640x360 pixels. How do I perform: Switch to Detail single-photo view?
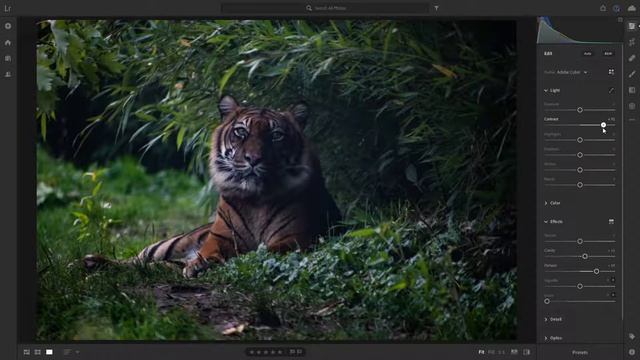pos(49,352)
